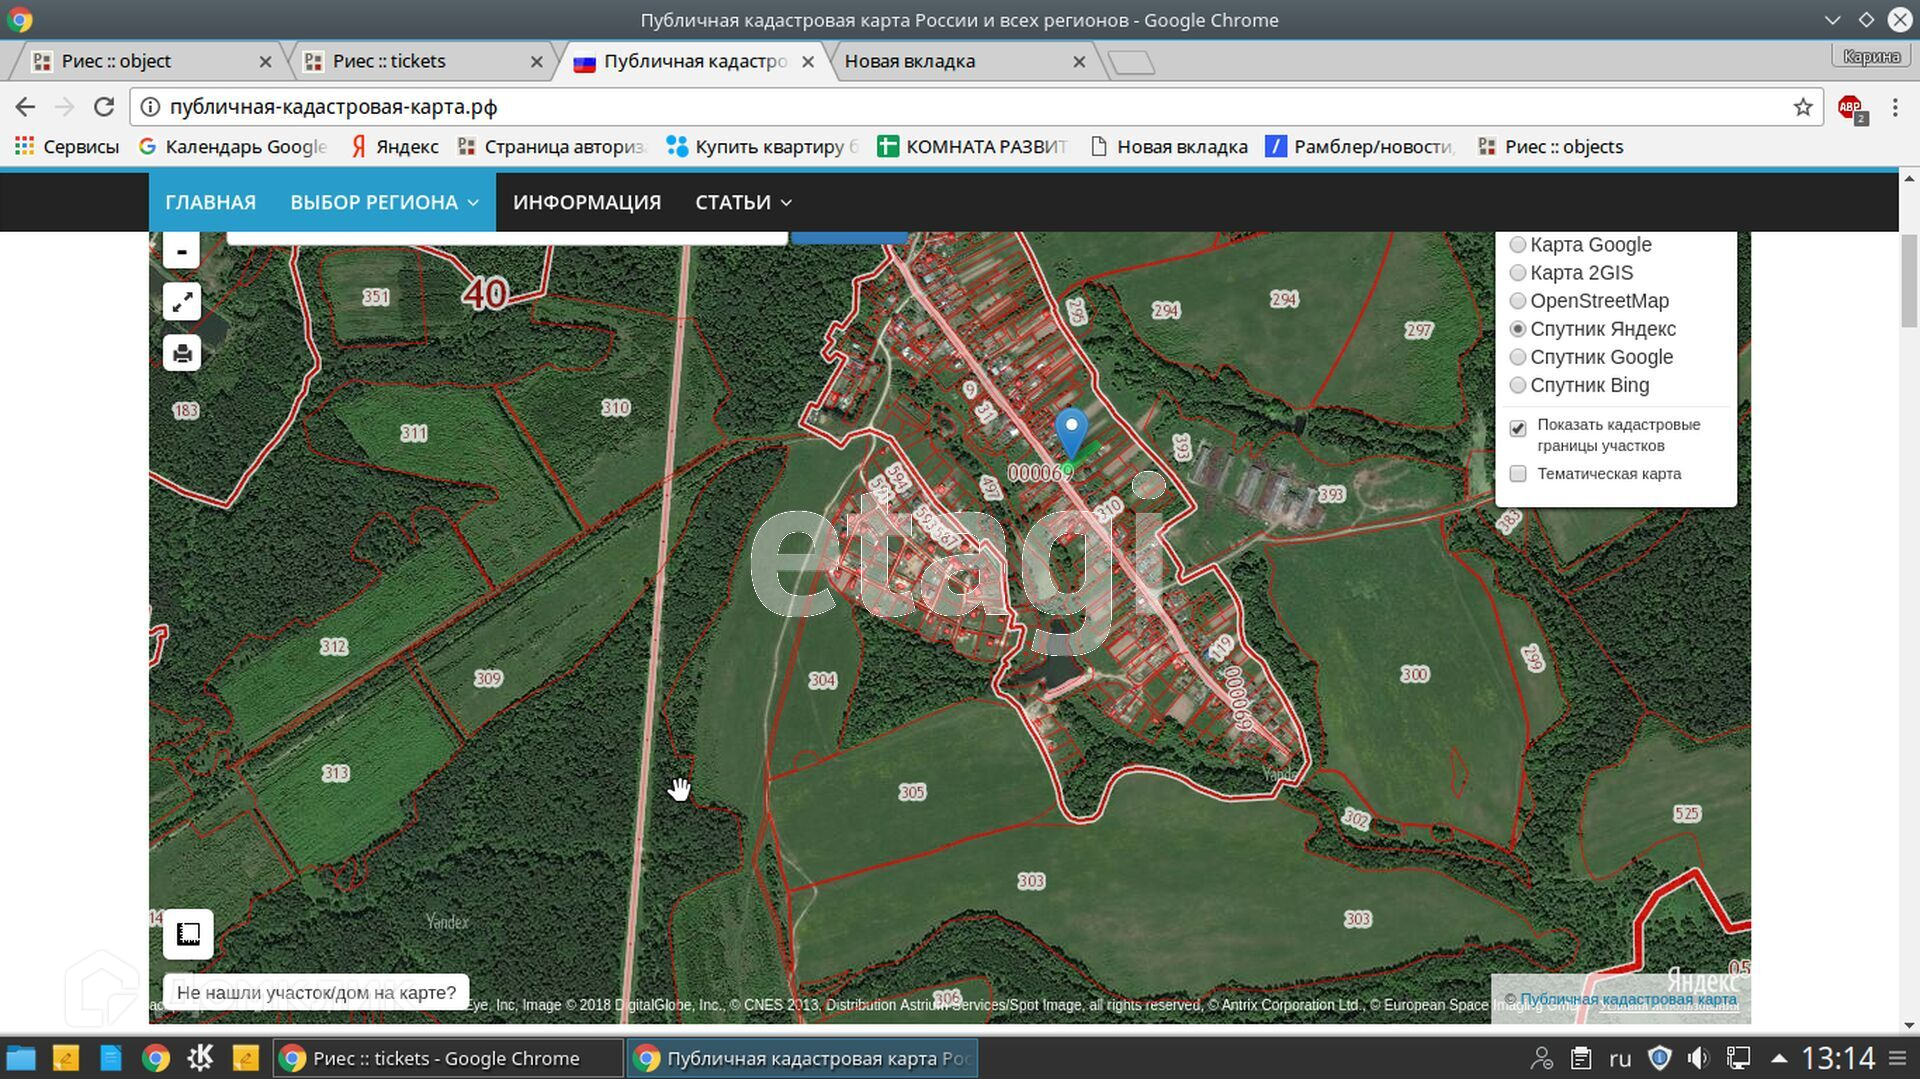
Task: Click the blue location marker pin
Action: 1071,433
